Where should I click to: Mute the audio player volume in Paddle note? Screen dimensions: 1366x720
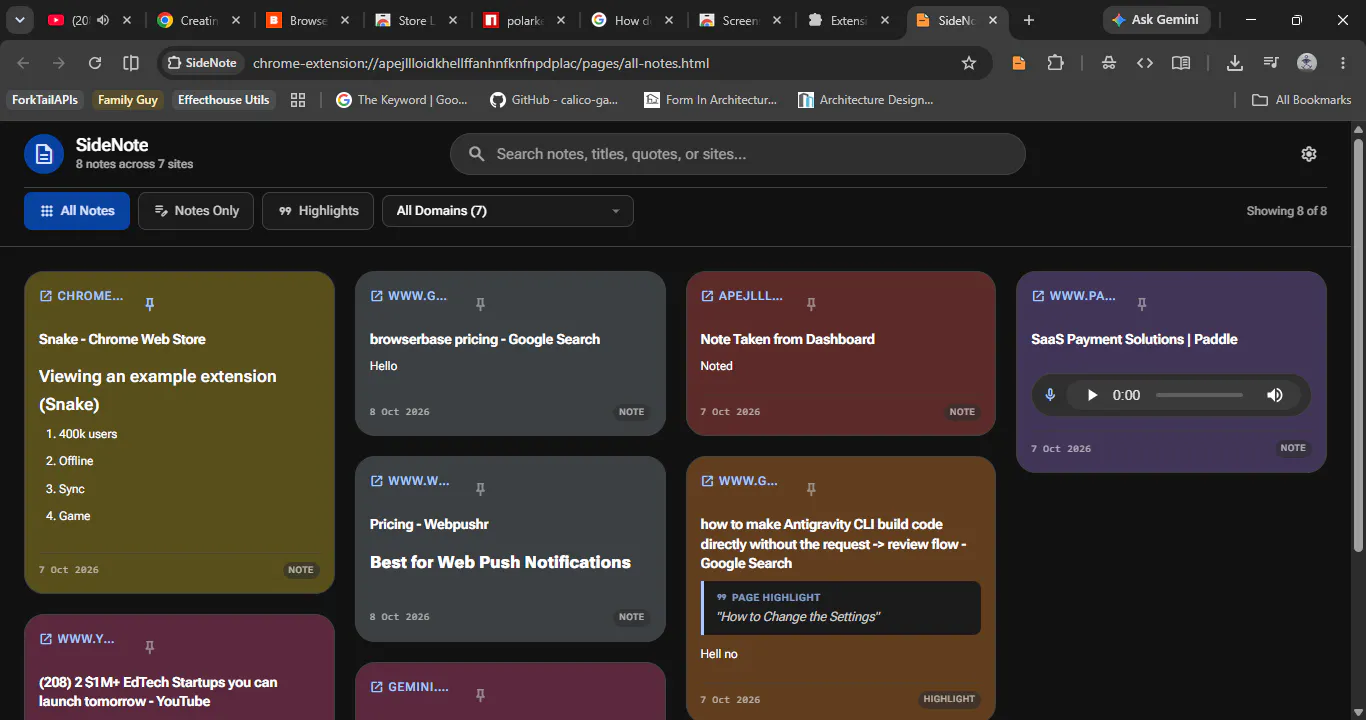point(1275,395)
